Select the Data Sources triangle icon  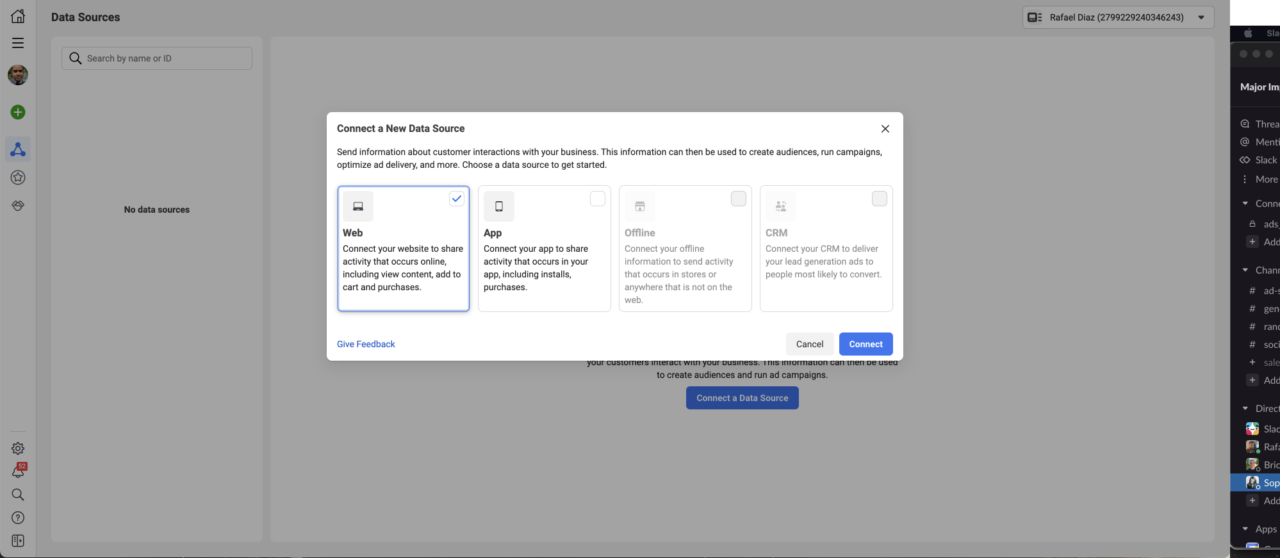[x=18, y=150]
